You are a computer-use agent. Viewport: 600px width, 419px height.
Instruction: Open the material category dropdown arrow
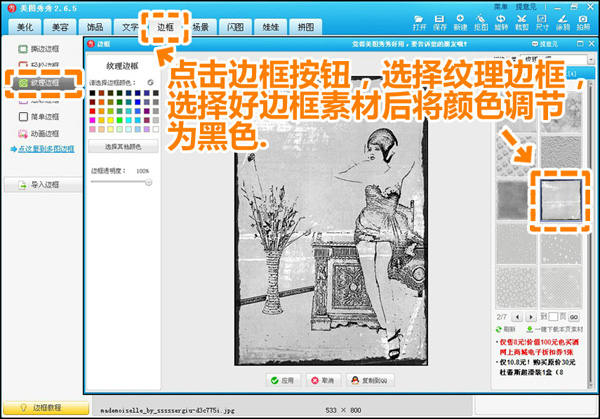click(x=590, y=60)
